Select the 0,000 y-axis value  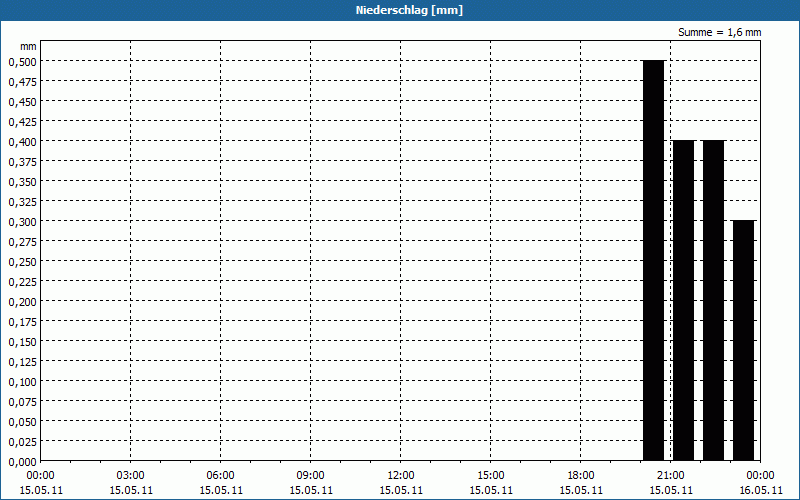point(23,462)
